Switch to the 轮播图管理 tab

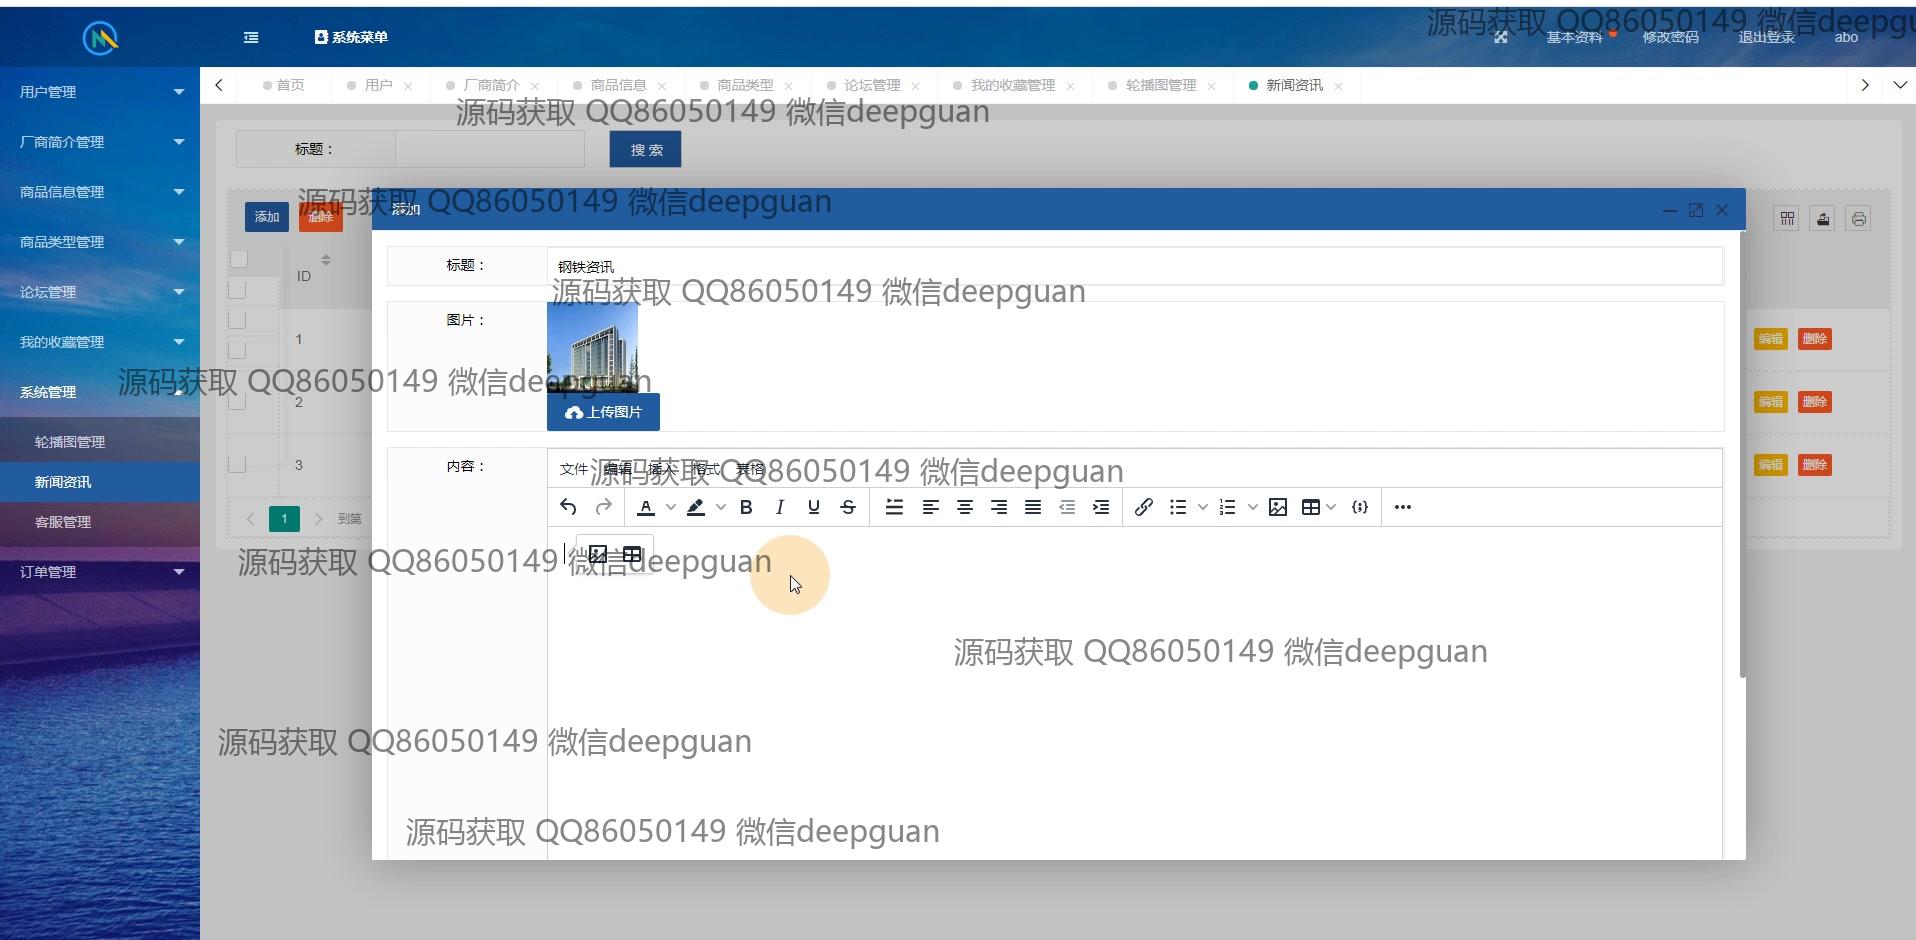[1160, 85]
